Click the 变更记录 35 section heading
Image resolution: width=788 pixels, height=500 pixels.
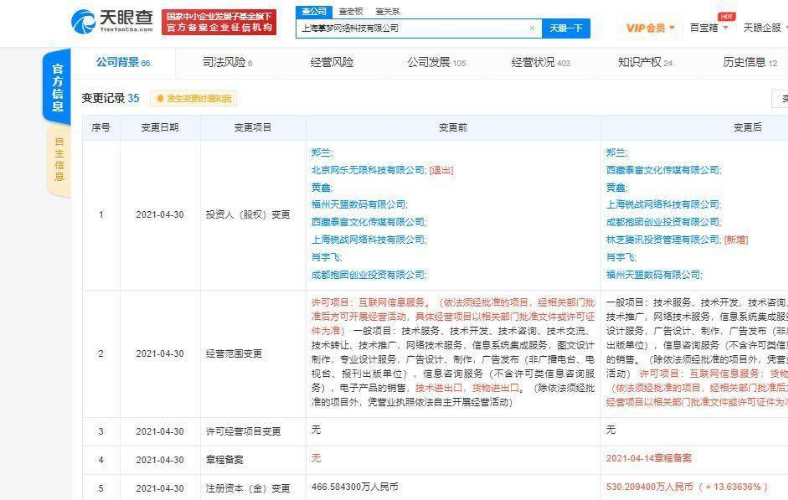point(111,98)
